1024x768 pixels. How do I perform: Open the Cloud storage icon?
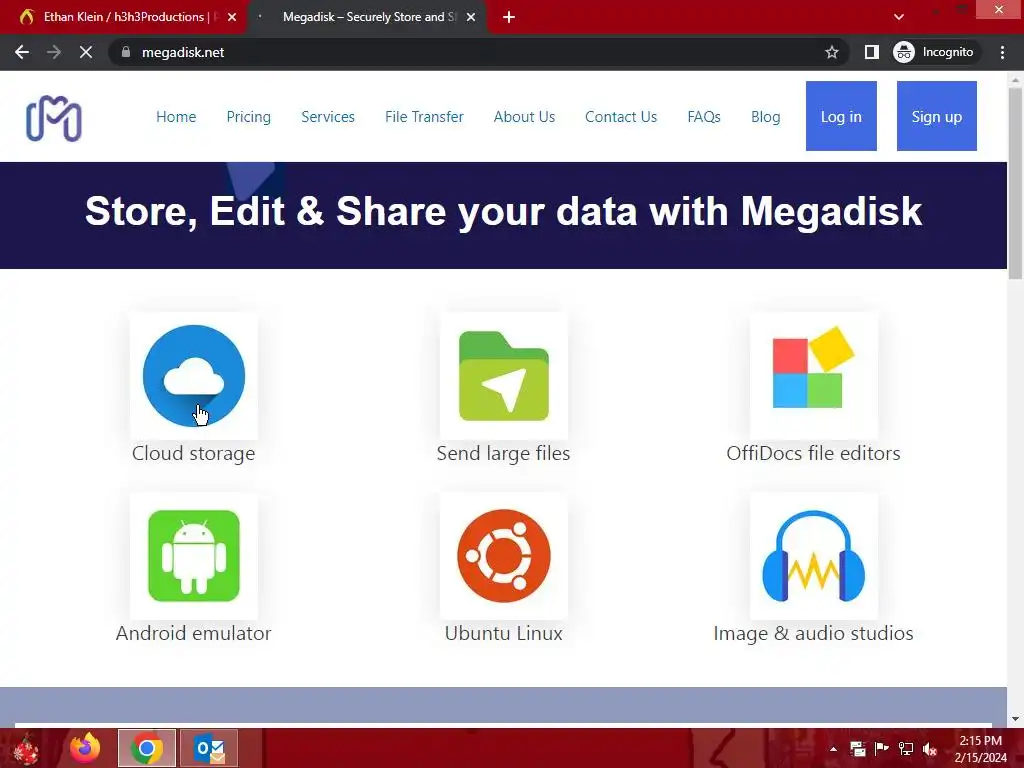(194, 376)
